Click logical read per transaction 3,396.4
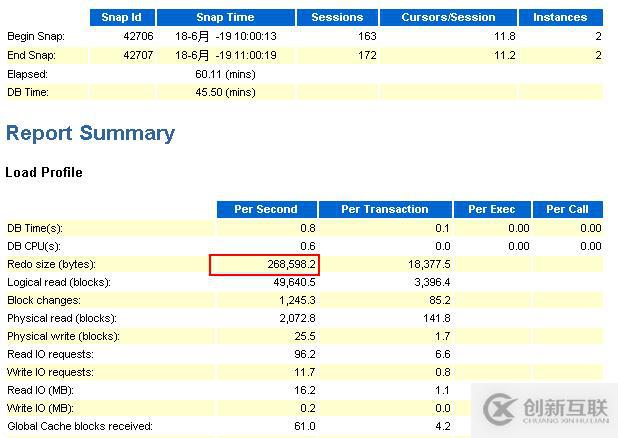The height and width of the screenshot is (438, 618). tap(432, 282)
